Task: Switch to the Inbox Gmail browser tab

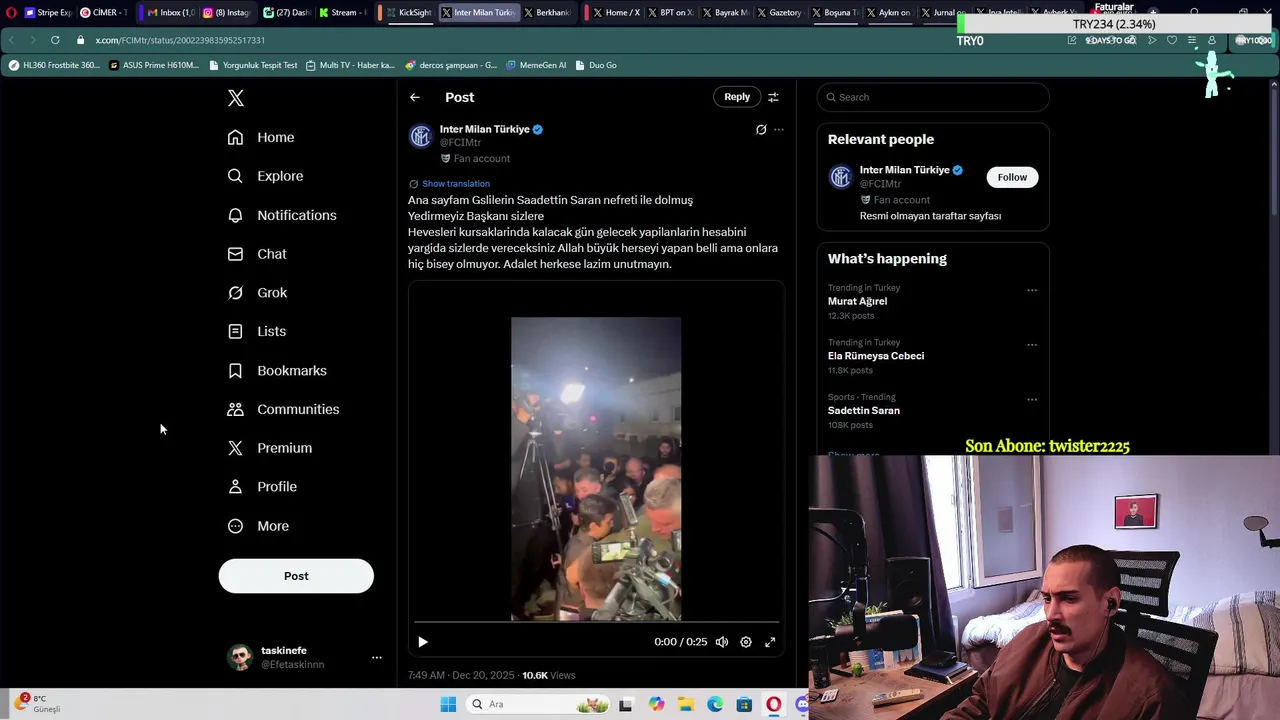Action: (x=169, y=13)
